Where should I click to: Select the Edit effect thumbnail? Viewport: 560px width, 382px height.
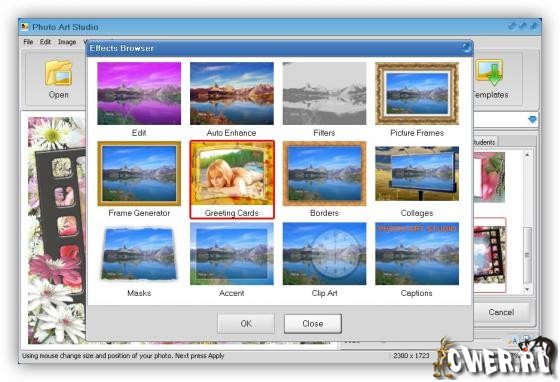click(x=139, y=94)
